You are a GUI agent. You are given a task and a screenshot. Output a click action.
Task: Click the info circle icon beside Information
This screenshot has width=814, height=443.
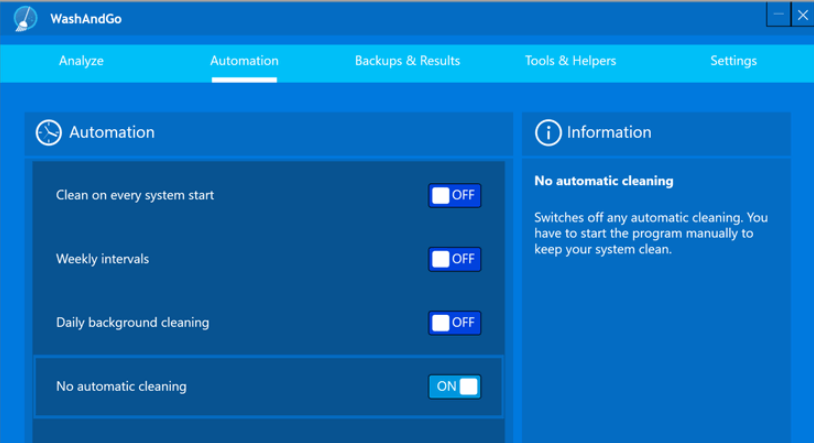click(548, 132)
